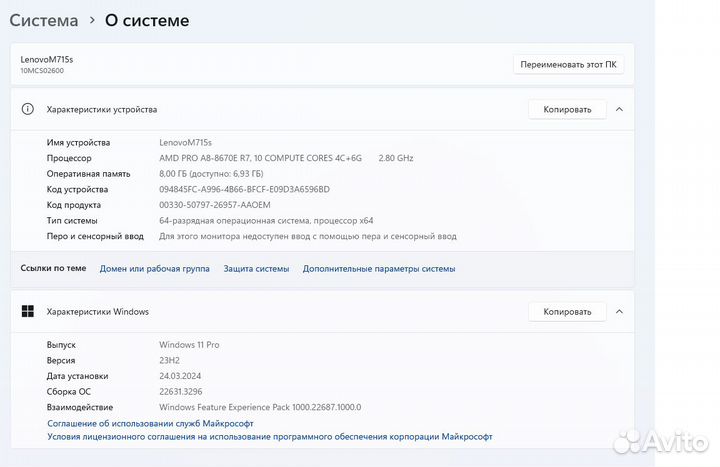
Task: Select processor value AMD PRO A8-8670E
Action: tap(286, 158)
